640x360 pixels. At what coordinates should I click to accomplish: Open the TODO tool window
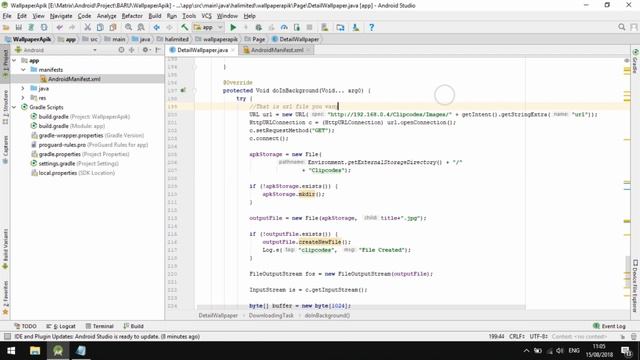[25, 326]
